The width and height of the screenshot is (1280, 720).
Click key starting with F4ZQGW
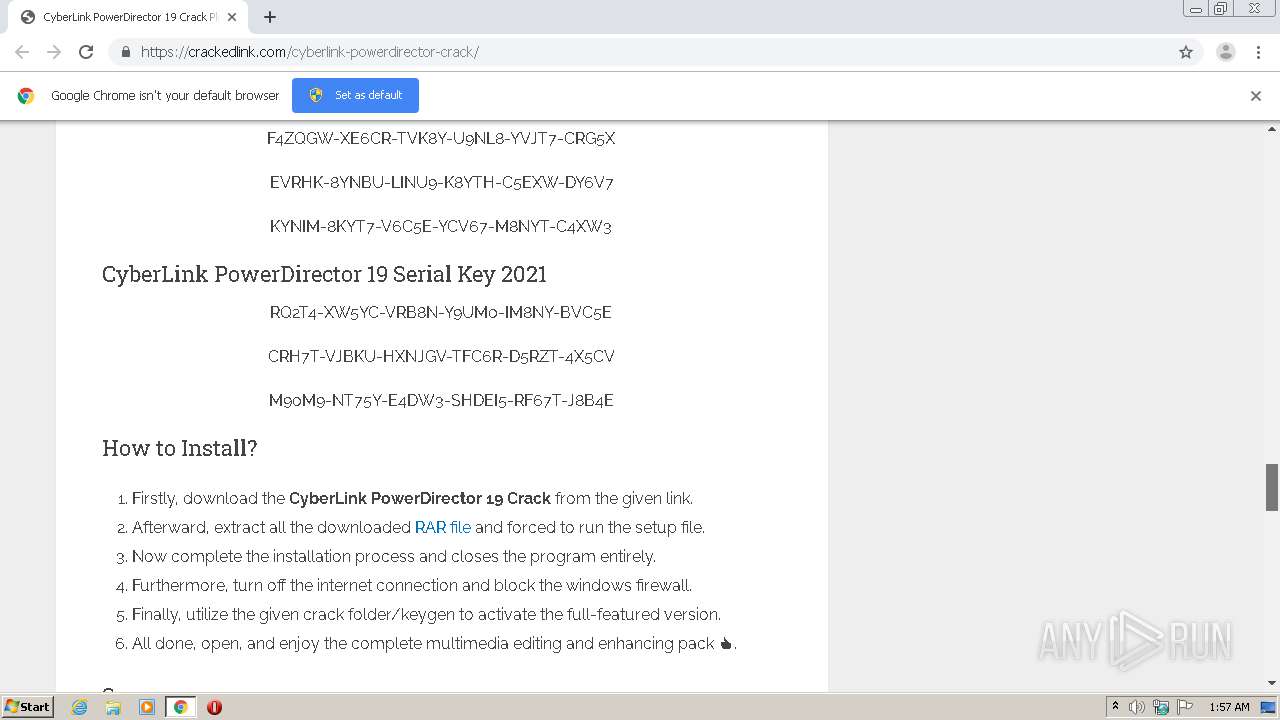441,138
